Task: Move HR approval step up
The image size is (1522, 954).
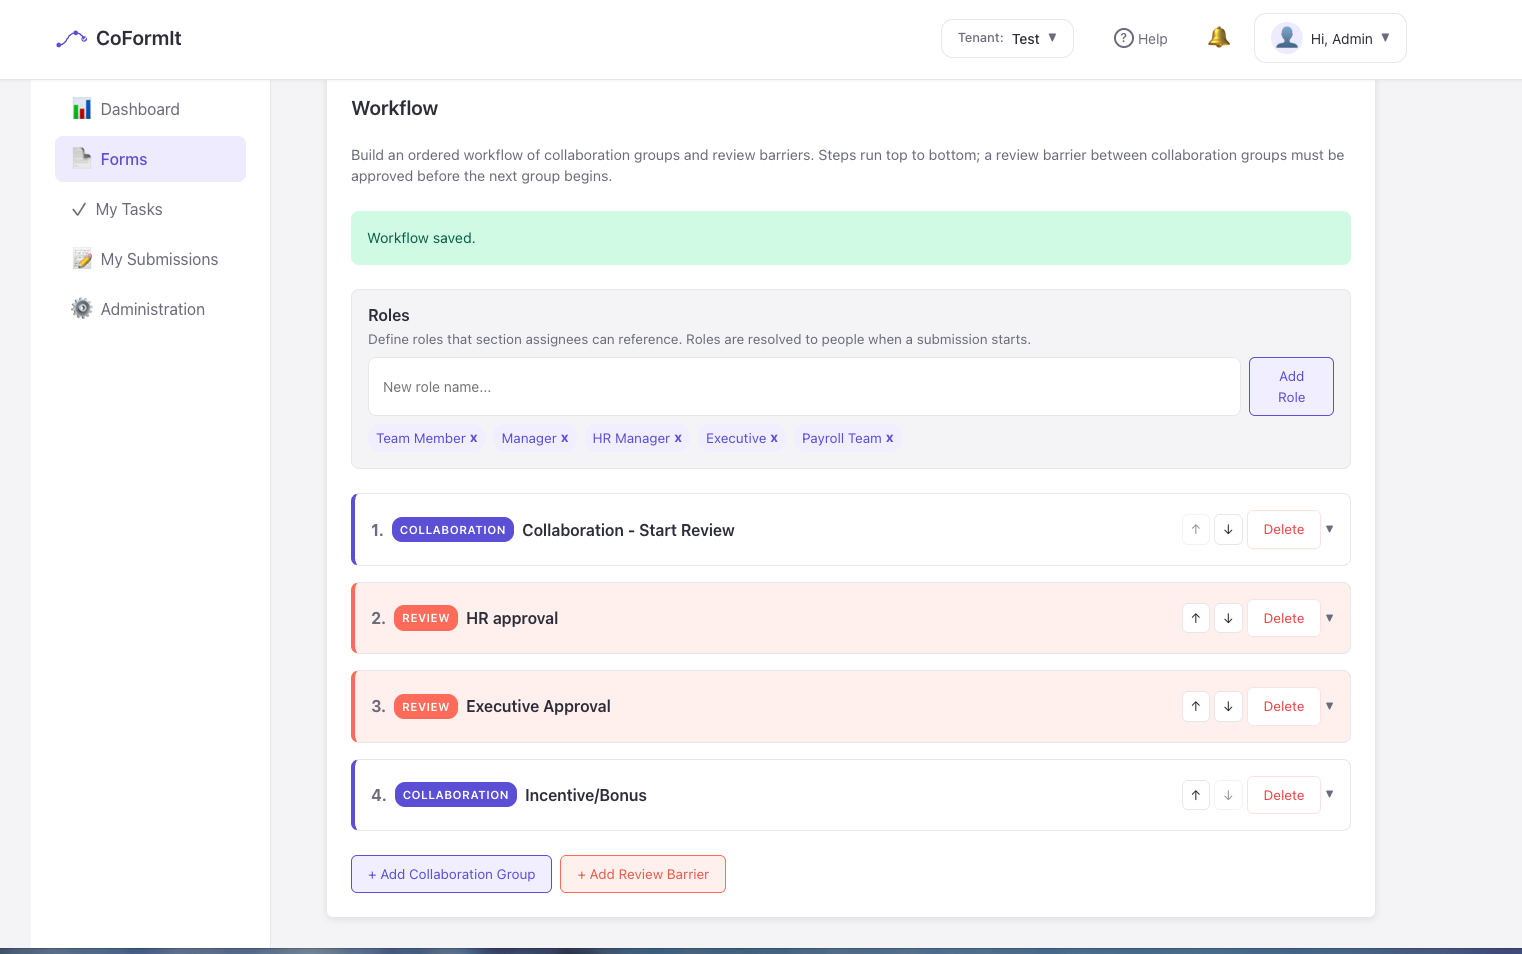Action: 1196,618
